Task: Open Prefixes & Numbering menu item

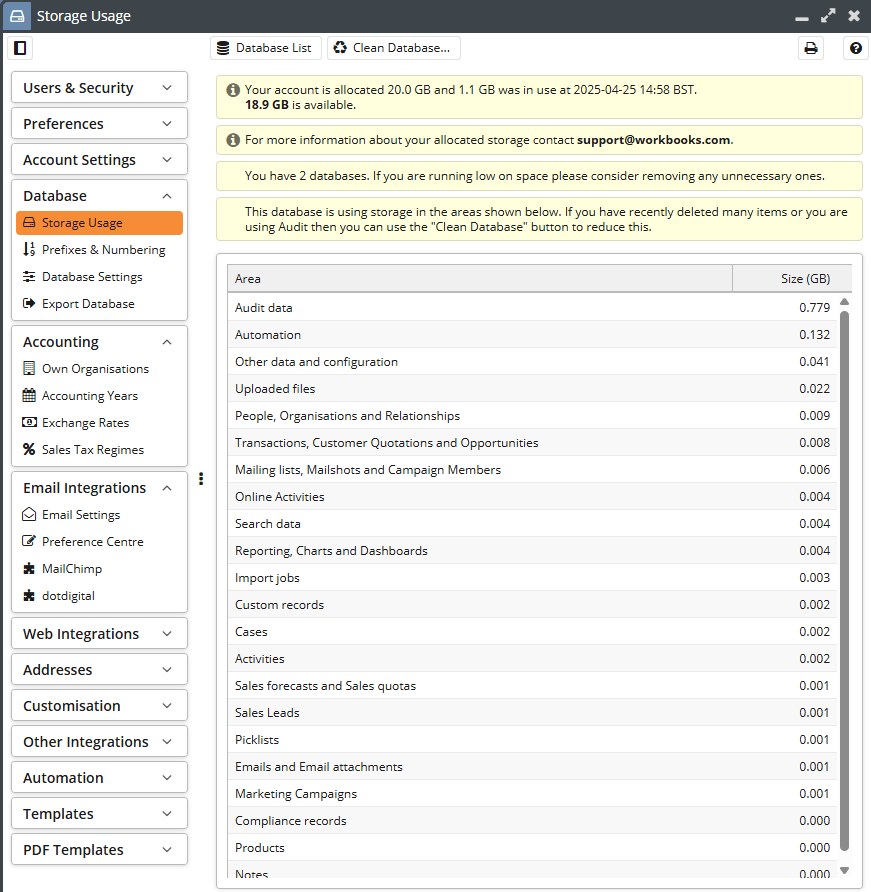Action: pos(100,249)
